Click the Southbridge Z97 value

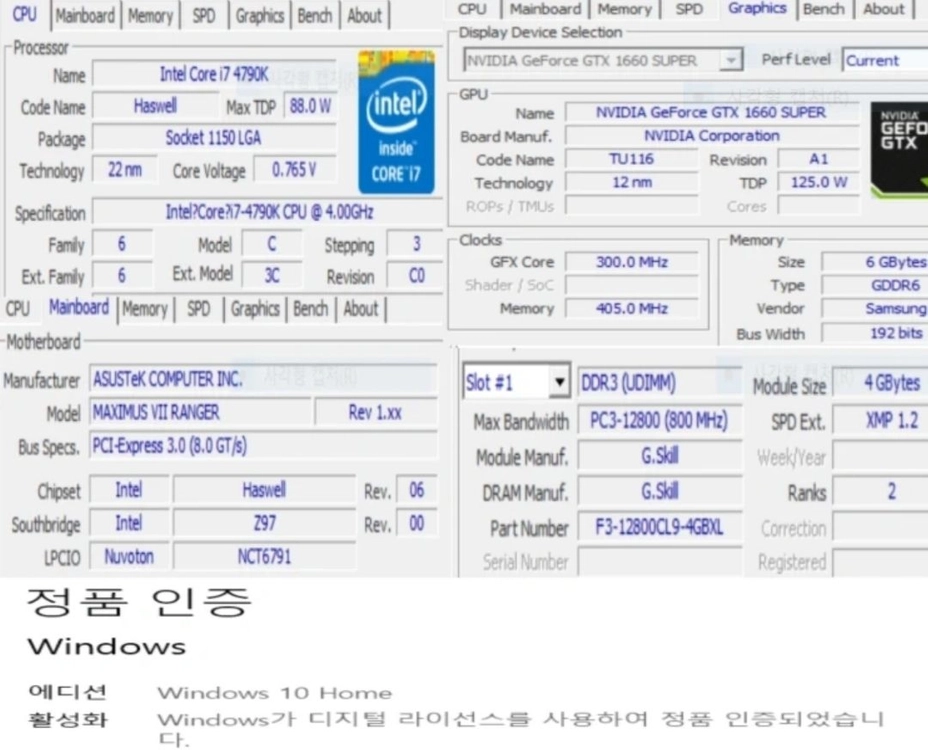tap(264, 523)
